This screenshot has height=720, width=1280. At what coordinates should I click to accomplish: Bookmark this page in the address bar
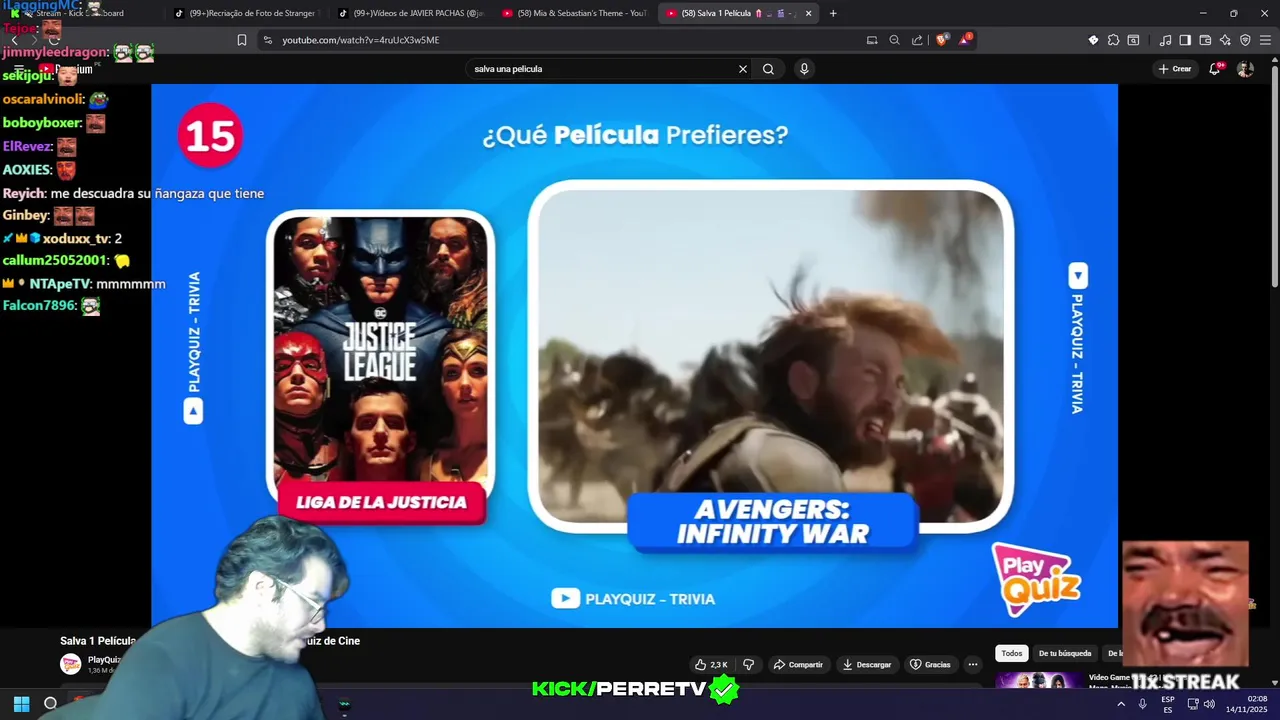coord(241,40)
